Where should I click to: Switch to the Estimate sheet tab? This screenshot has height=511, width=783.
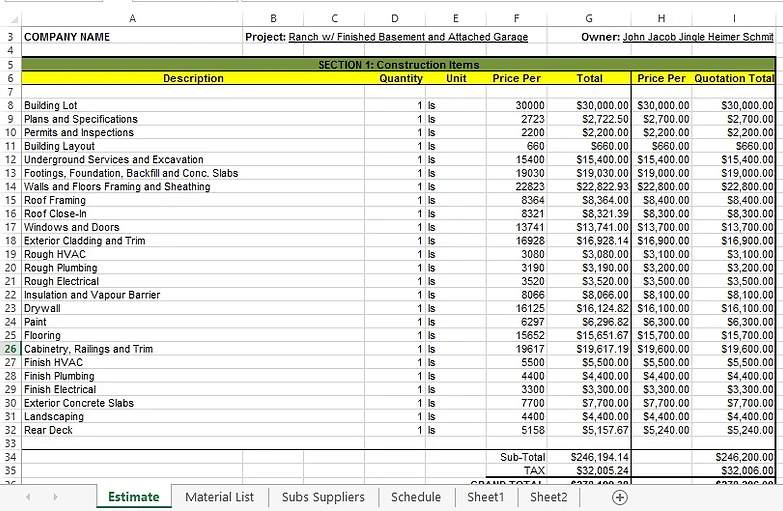pyautogui.click(x=133, y=497)
